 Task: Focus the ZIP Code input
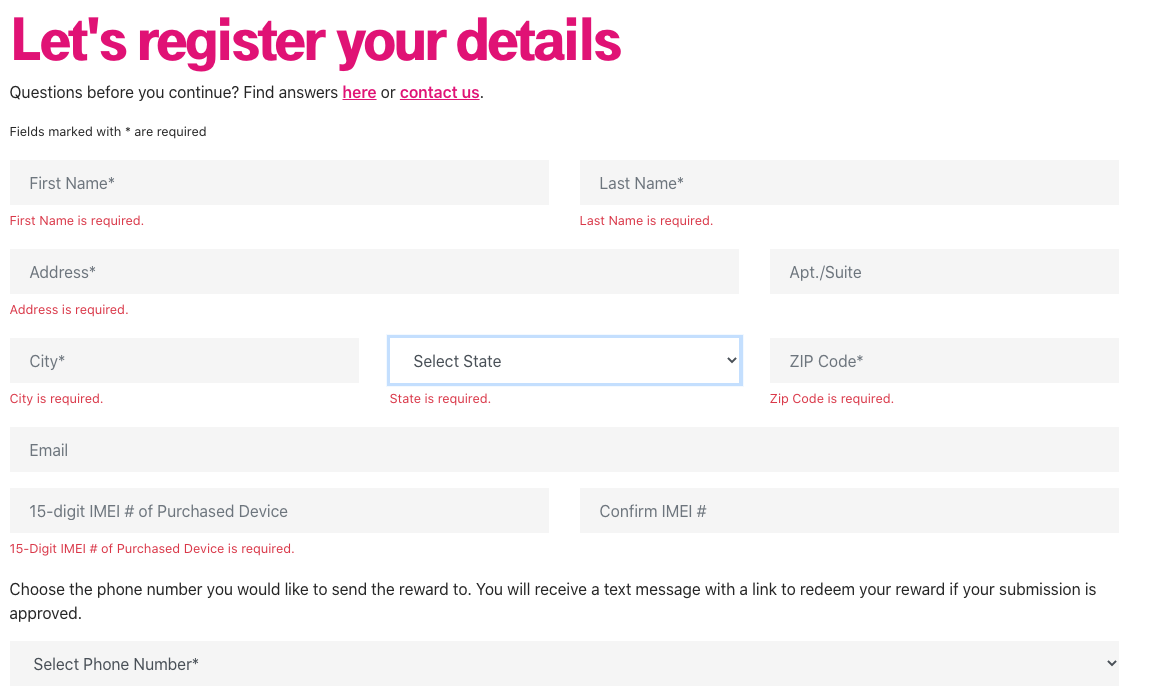pos(943,361)
